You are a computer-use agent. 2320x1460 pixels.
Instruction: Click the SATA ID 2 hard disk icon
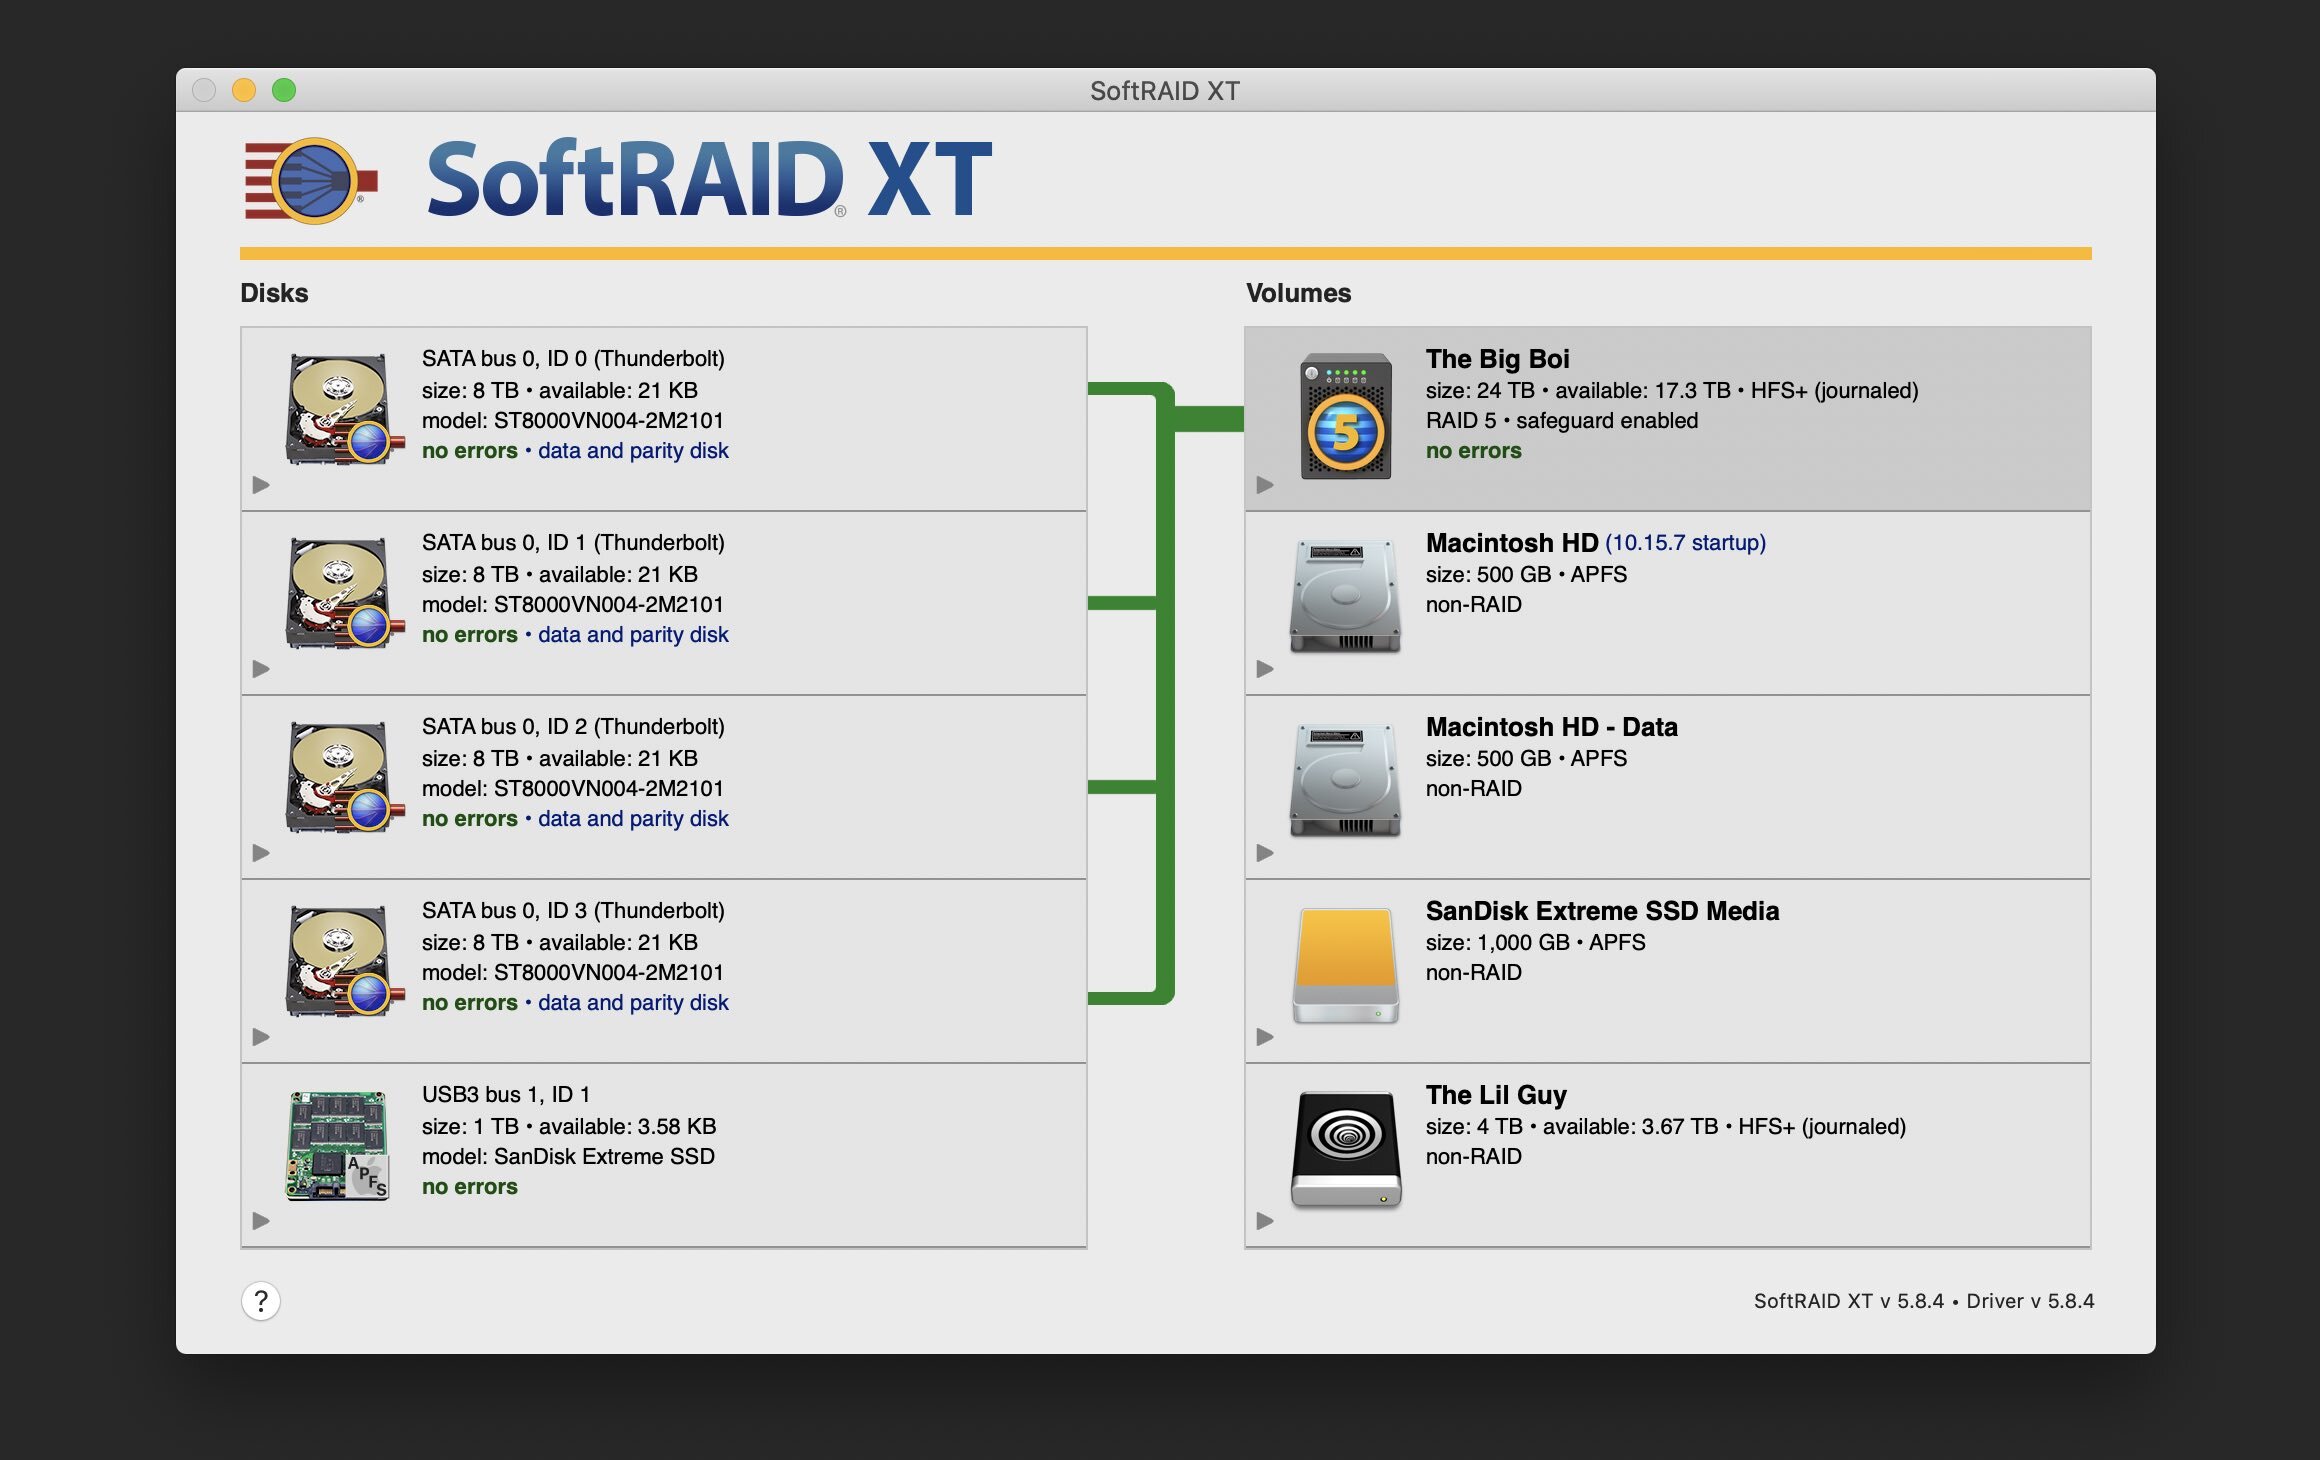(x=343, y=776)
